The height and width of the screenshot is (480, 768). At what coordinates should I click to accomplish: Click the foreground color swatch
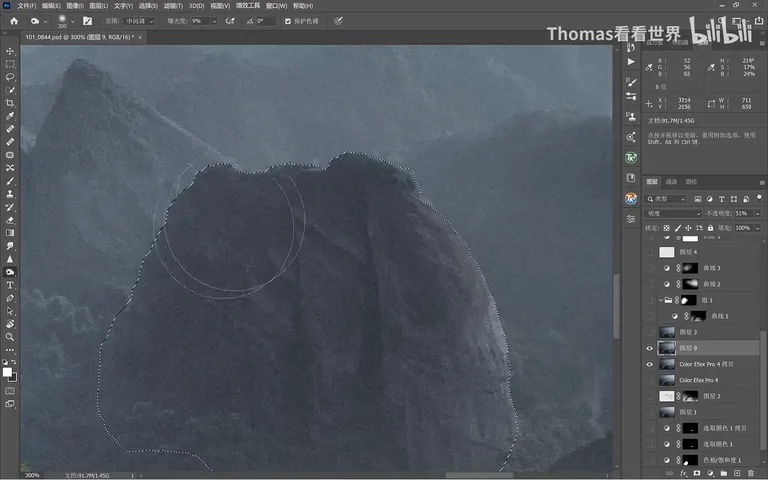click(x=7, y=372)
